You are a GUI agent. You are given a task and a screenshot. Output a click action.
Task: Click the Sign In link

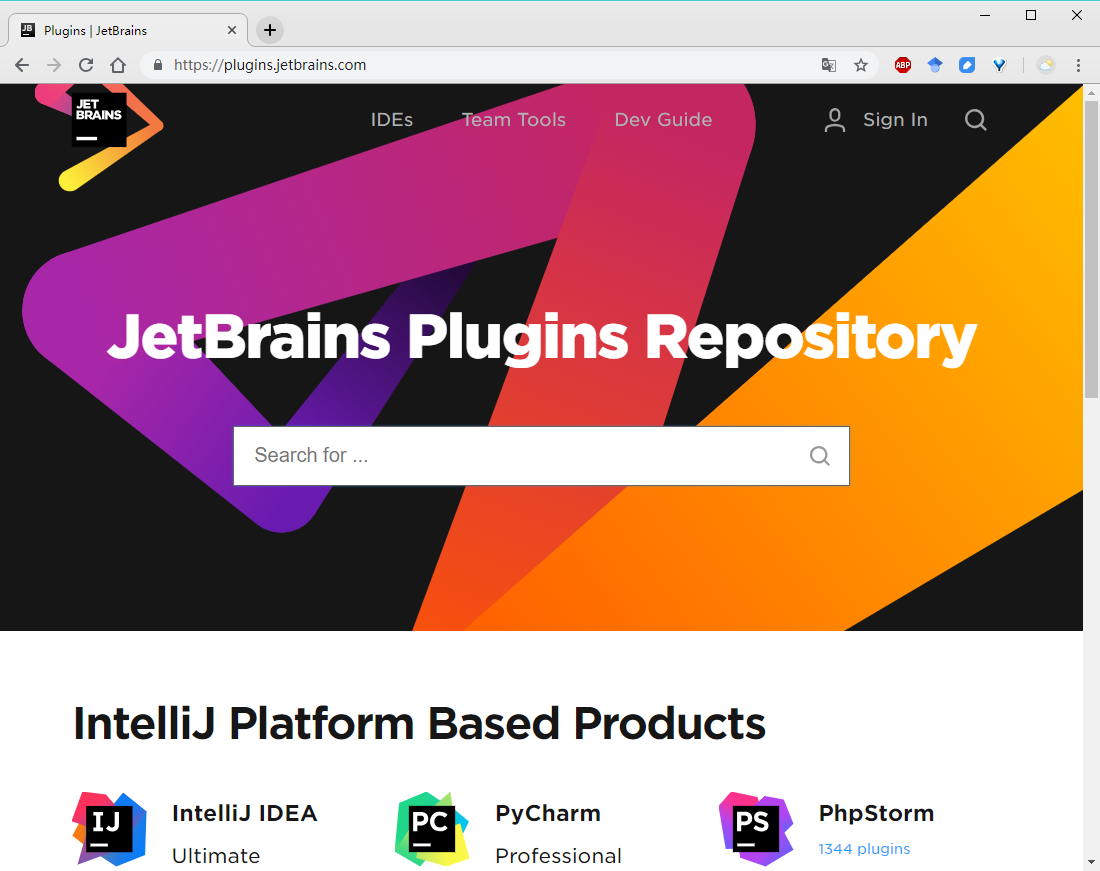point(895,120)
